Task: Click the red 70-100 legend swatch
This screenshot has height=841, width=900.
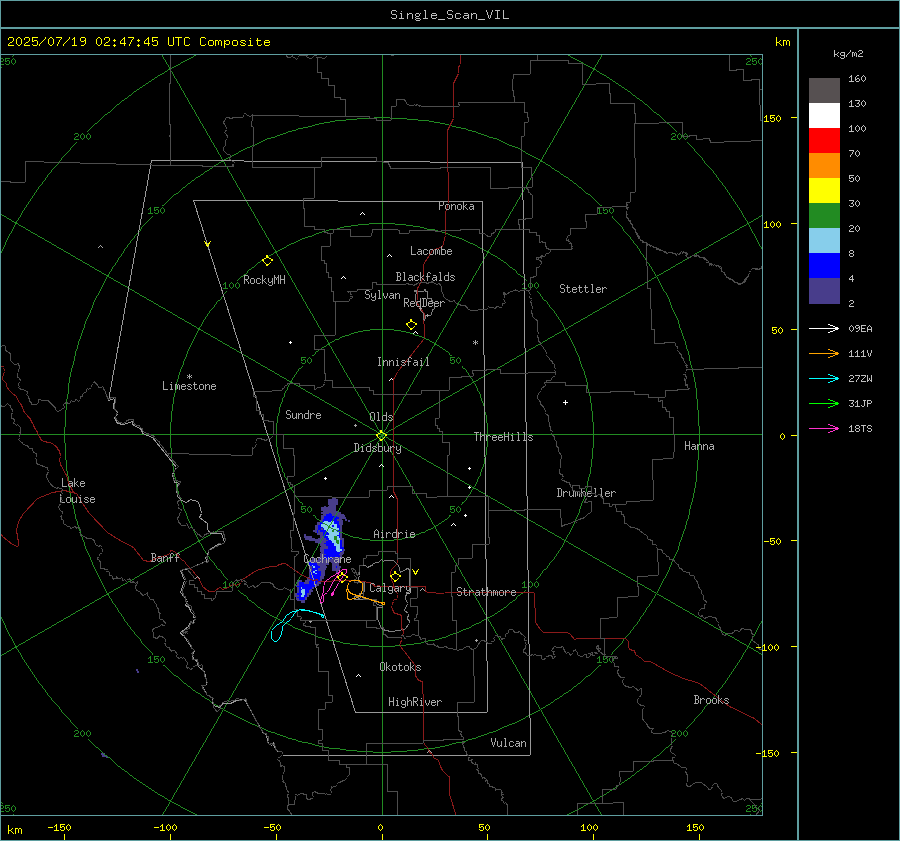Action: pyautogui.click(x=824, y=141)
